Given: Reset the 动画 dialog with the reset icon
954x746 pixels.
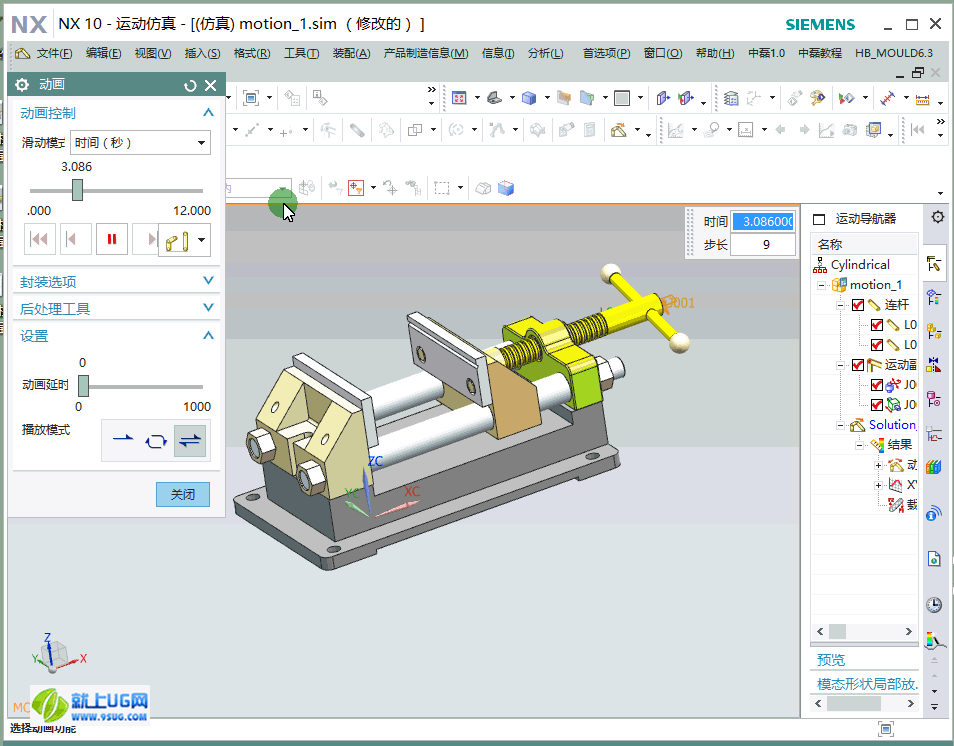Looking at the screenshot, I should [190, 86].
